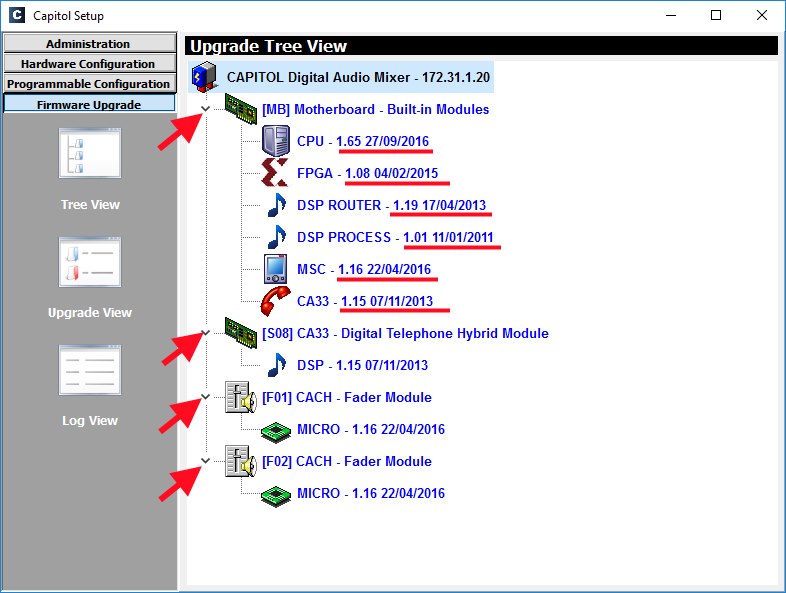Screen dimensions: 786x593
Task: Select the DSP PROCESS - 1.01 entry
Action: click(395, 237)
